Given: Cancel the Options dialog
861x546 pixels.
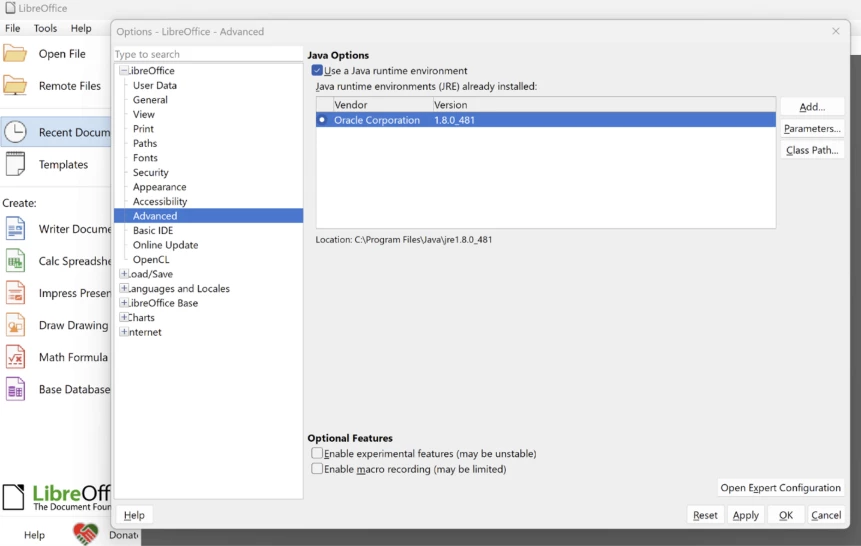Looking at the screenshot, I should pos(826,515).
